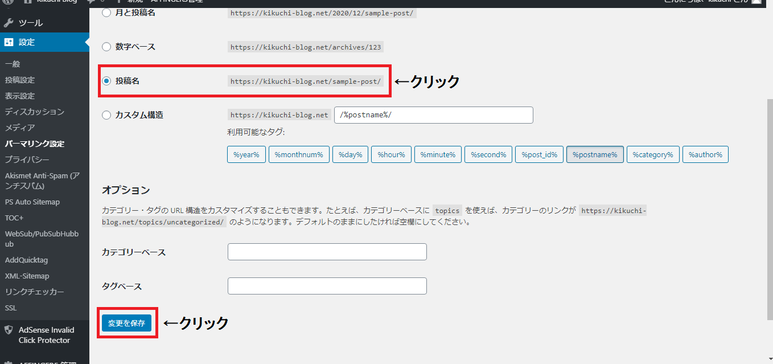Focus the custom structure /%postname%/ field

click(434, 115)
